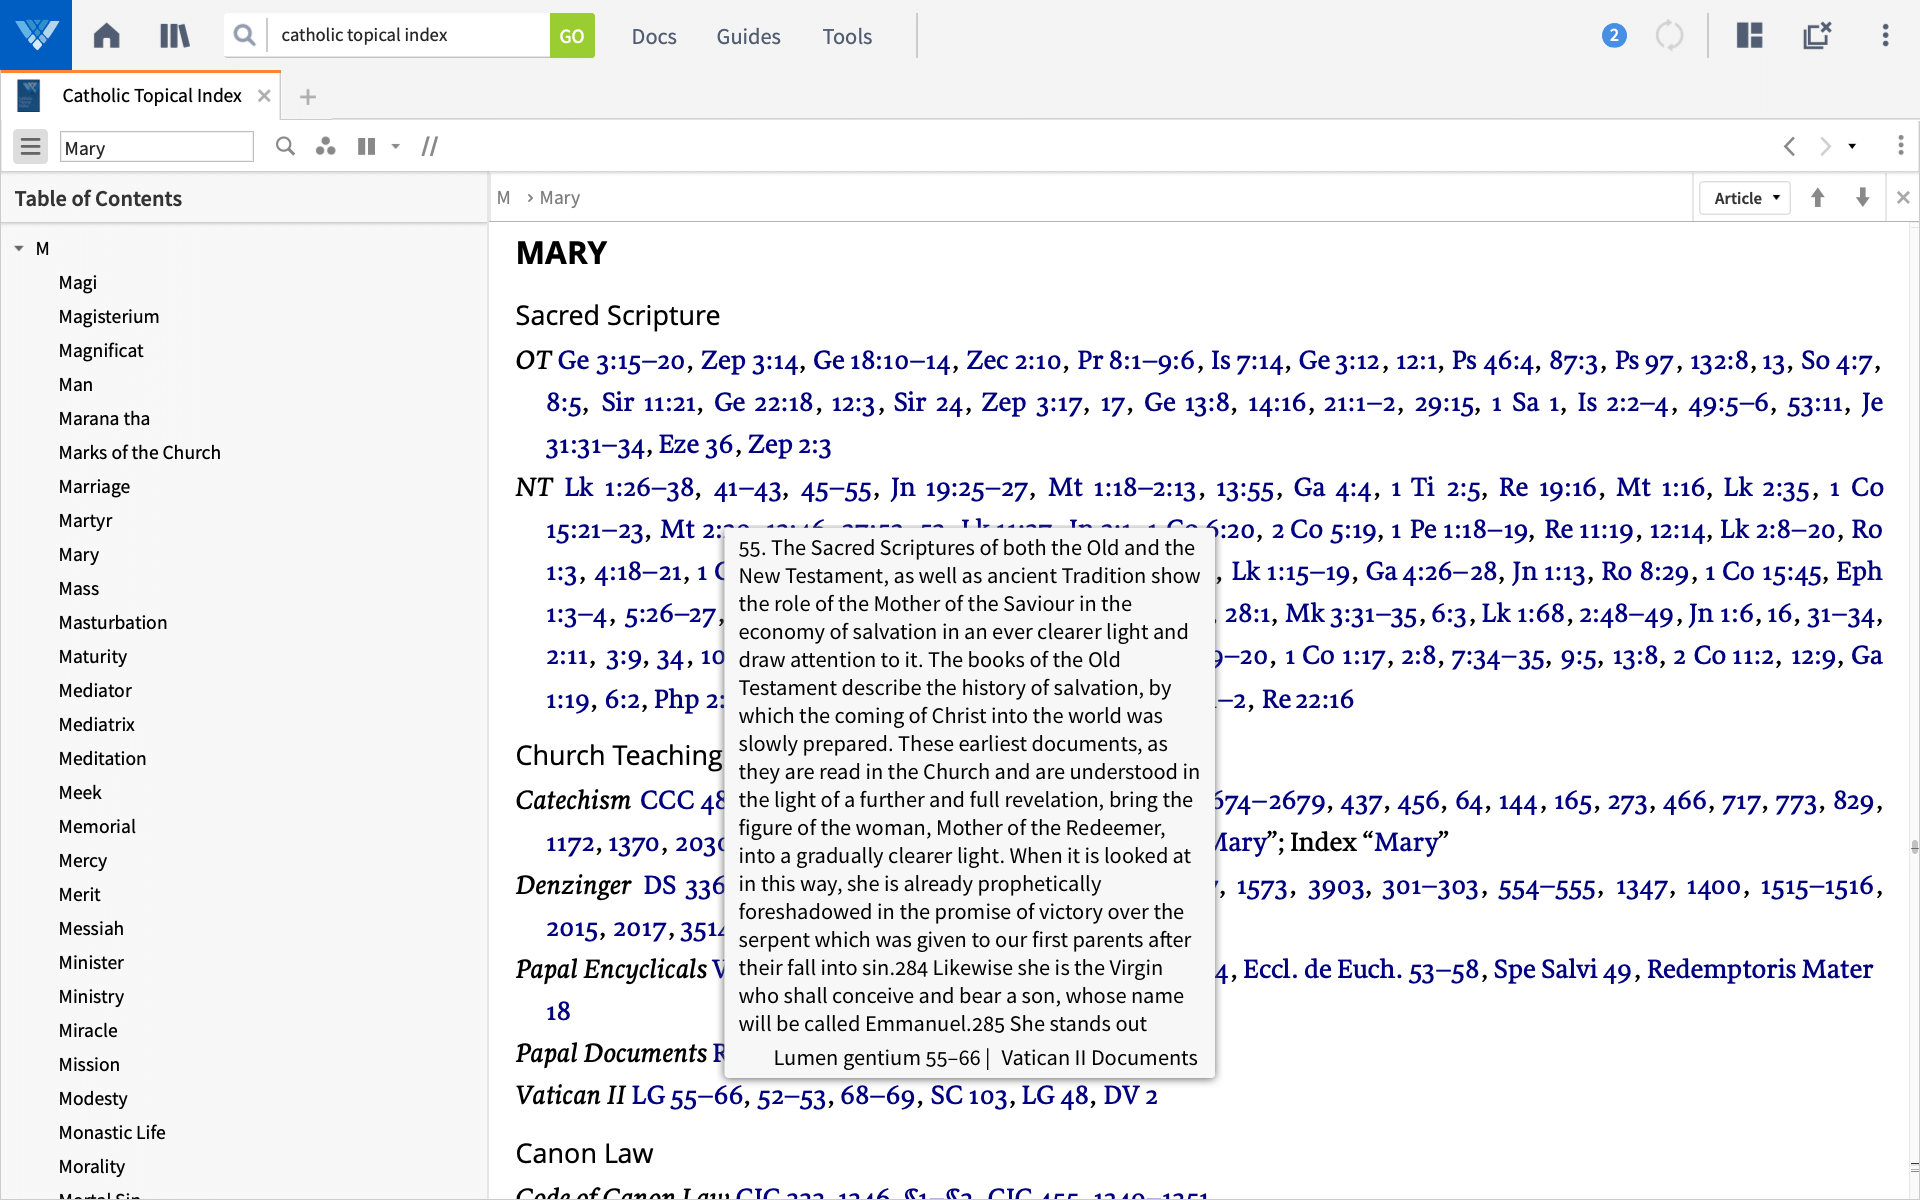
Task: Click the Mary reference input box
Action: click(x=156, y=147)
